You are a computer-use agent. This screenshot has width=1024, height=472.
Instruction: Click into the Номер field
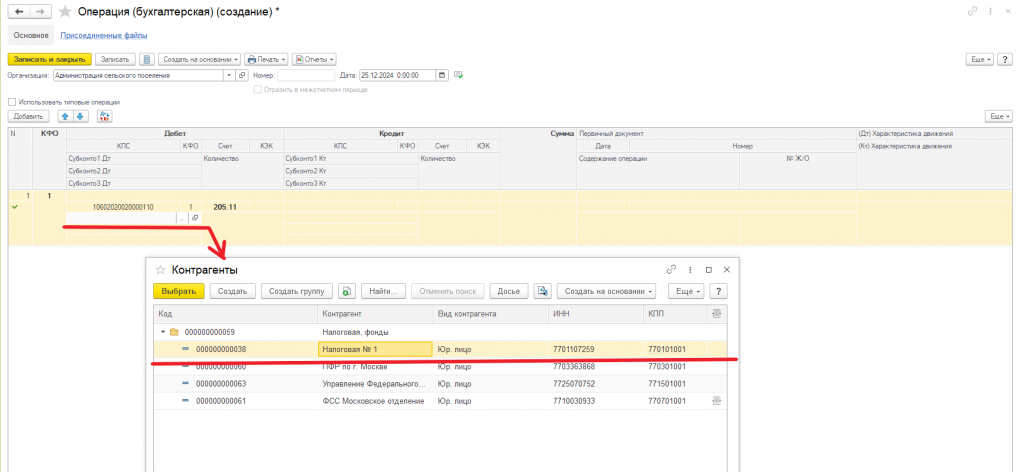pyautogui.click(x=306, y=75)
